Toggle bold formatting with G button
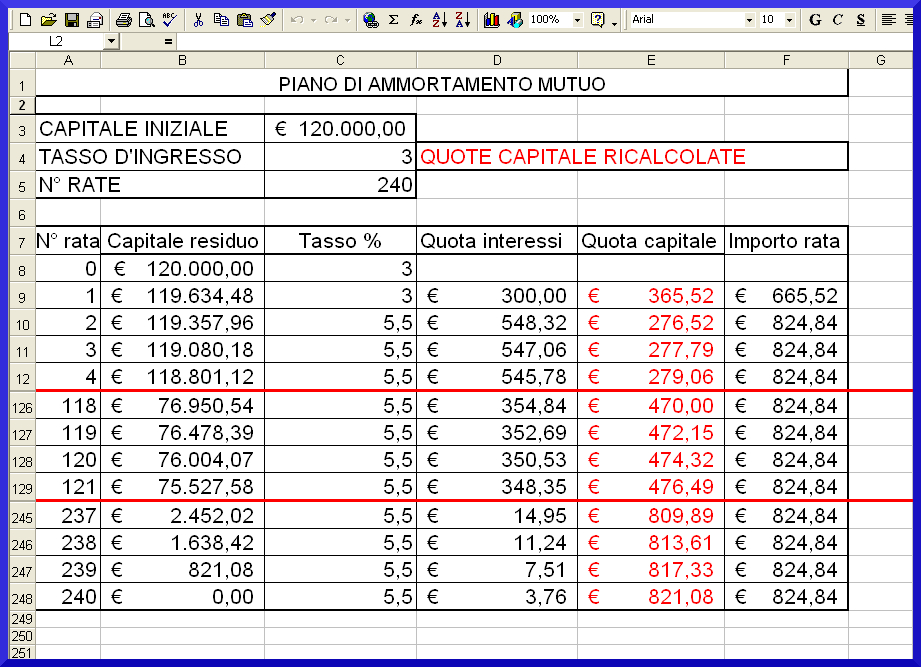Image resolution: width=921 pixels, height=667 pixels. point(815,20)
